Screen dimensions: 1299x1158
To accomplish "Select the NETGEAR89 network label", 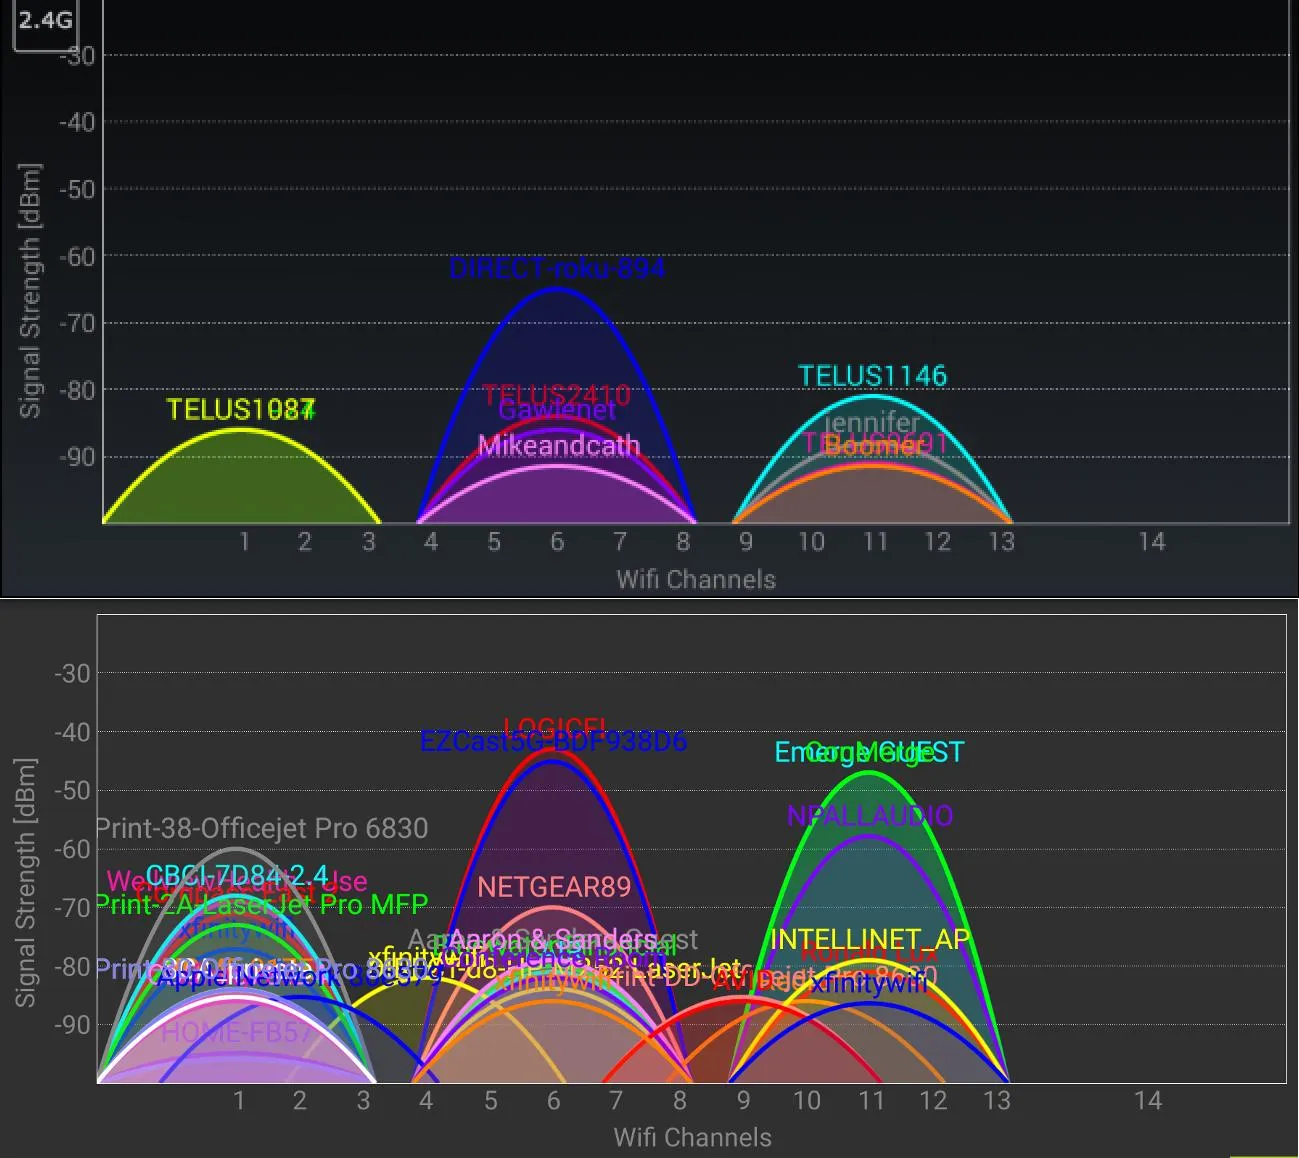I will pyautogui.click(x=554, y=887).
